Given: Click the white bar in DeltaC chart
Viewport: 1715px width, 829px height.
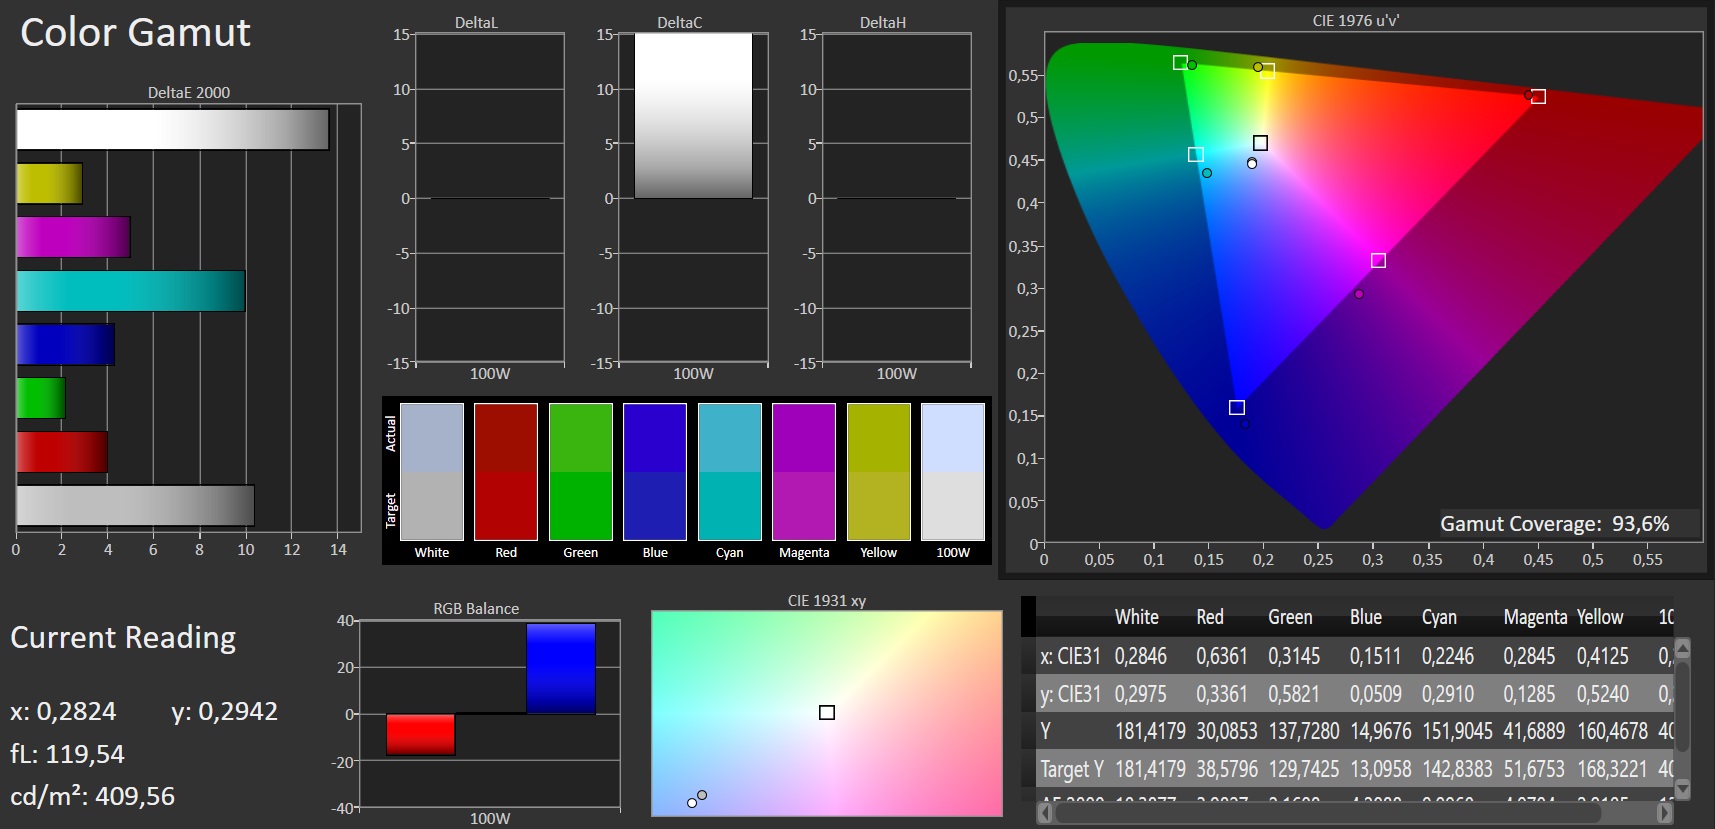Looking at the screenshot, I should [693, 115].
